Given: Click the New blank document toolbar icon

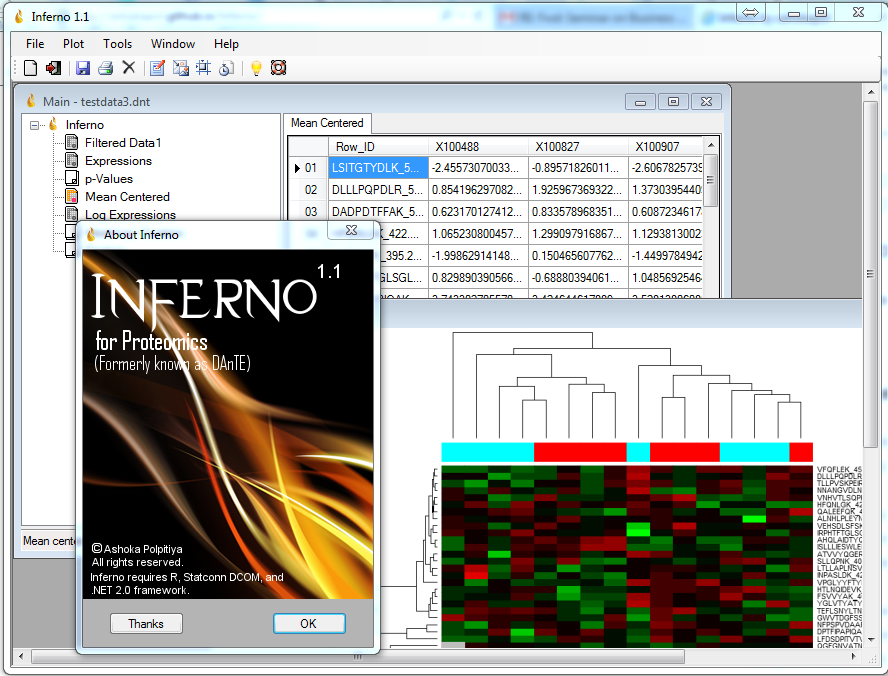Looking at the screenshot, I should pyautogui.click(x=31, y=68).
